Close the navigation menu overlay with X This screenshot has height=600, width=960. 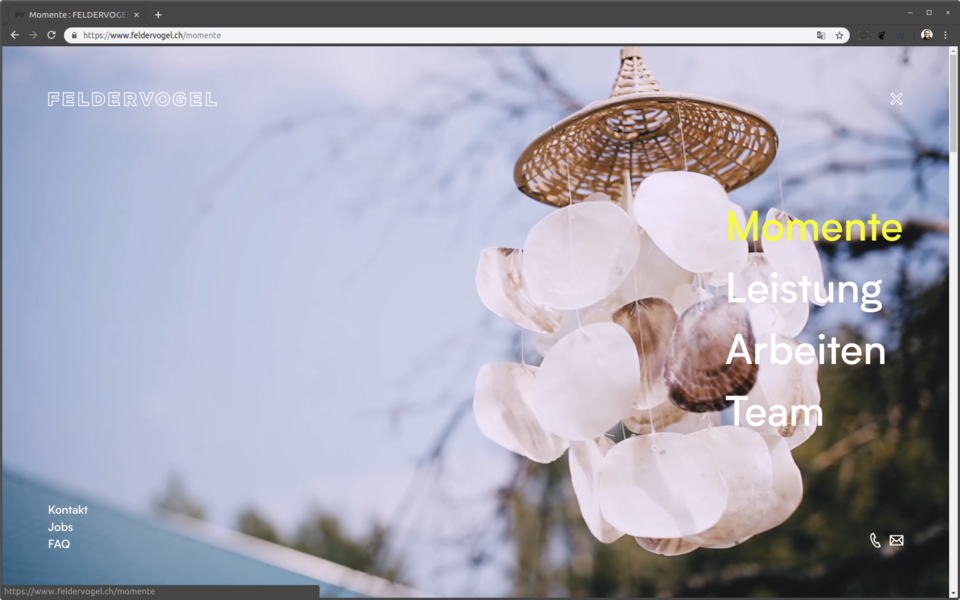pyautogui.click(x=896, y=99)
